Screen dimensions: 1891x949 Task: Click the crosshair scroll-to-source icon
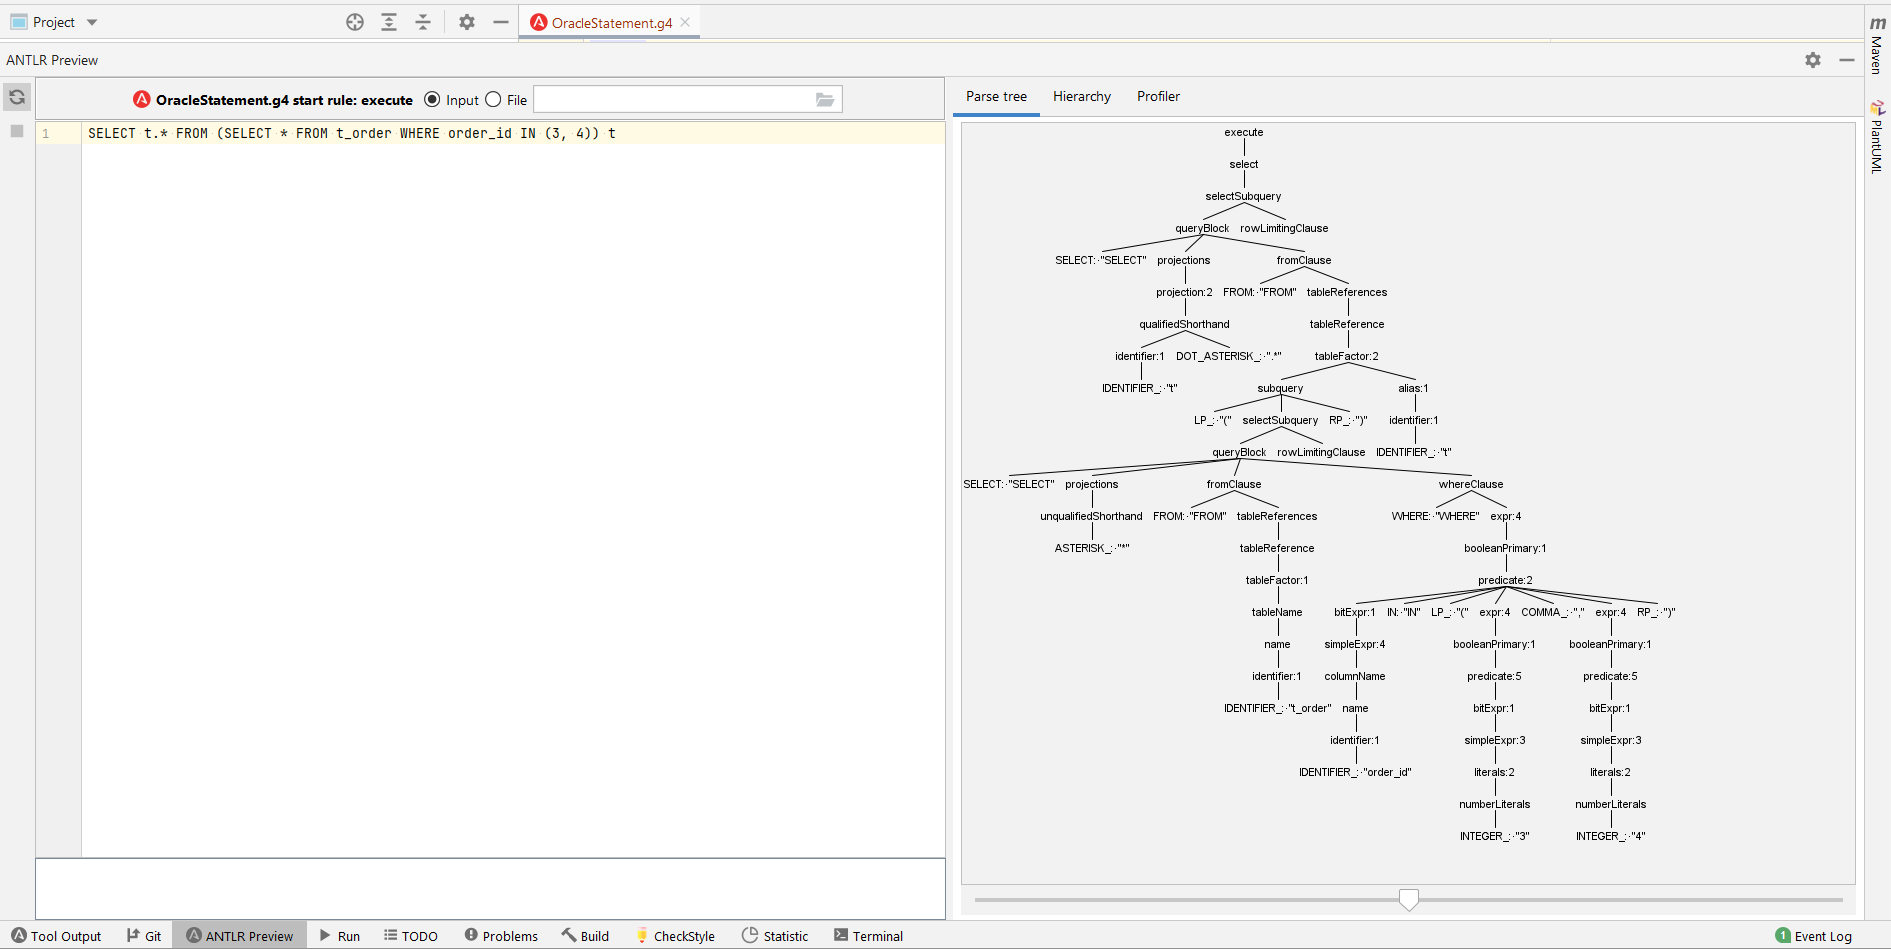[355, 21]
